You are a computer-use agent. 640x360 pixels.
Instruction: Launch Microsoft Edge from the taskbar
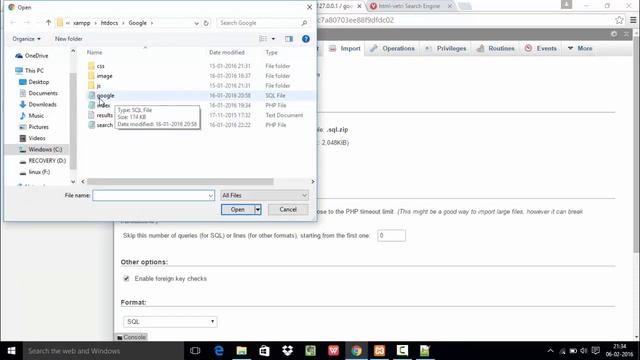click(219, 351)
